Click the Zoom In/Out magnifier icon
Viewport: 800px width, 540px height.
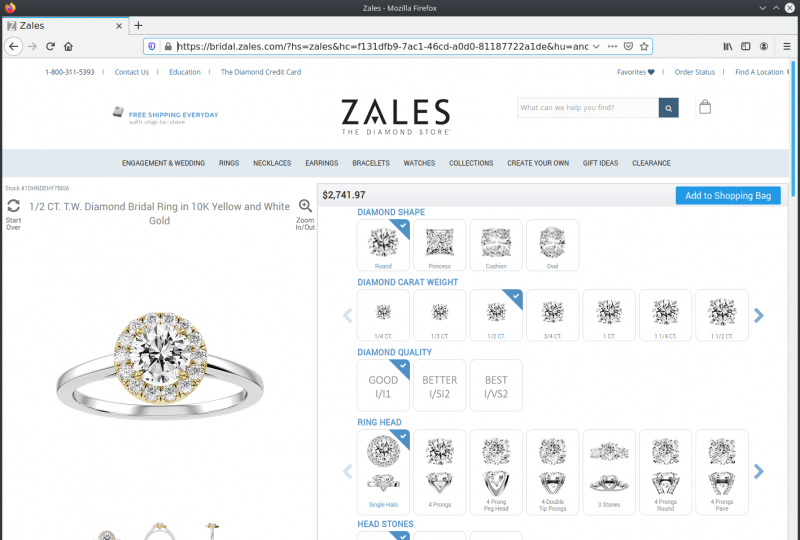coord(305,206)
